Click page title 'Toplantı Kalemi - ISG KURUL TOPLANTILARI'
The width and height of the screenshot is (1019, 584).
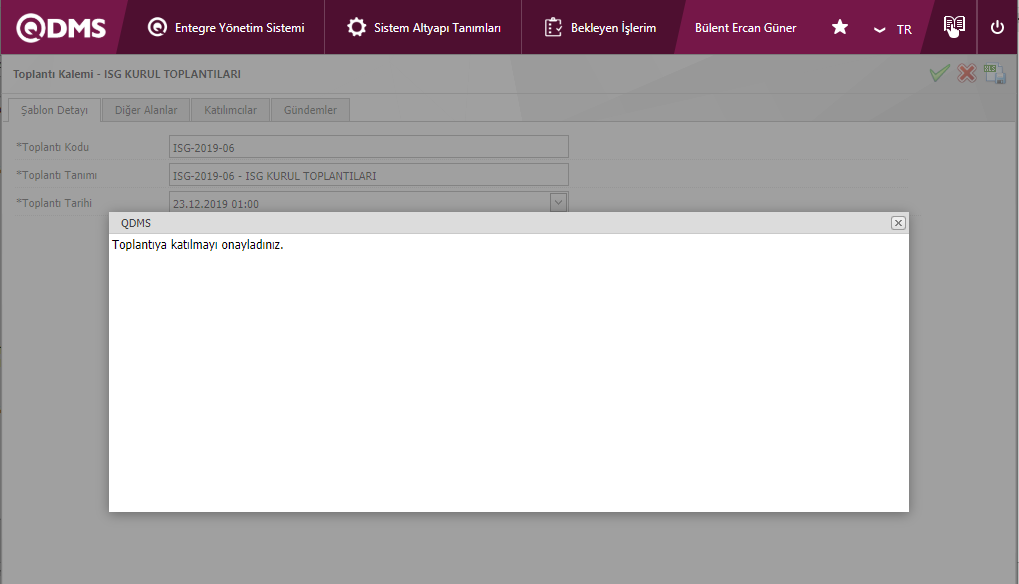point(127,74)
